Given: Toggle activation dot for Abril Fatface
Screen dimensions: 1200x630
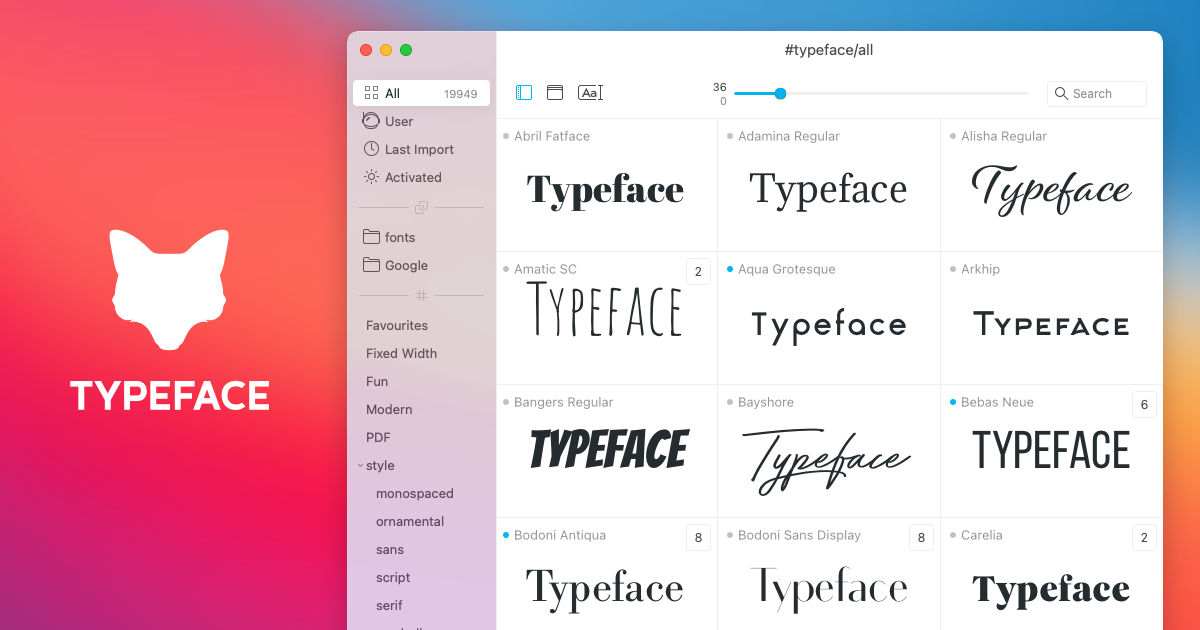Looking at the screenshot, I should [x=506, y=136].
